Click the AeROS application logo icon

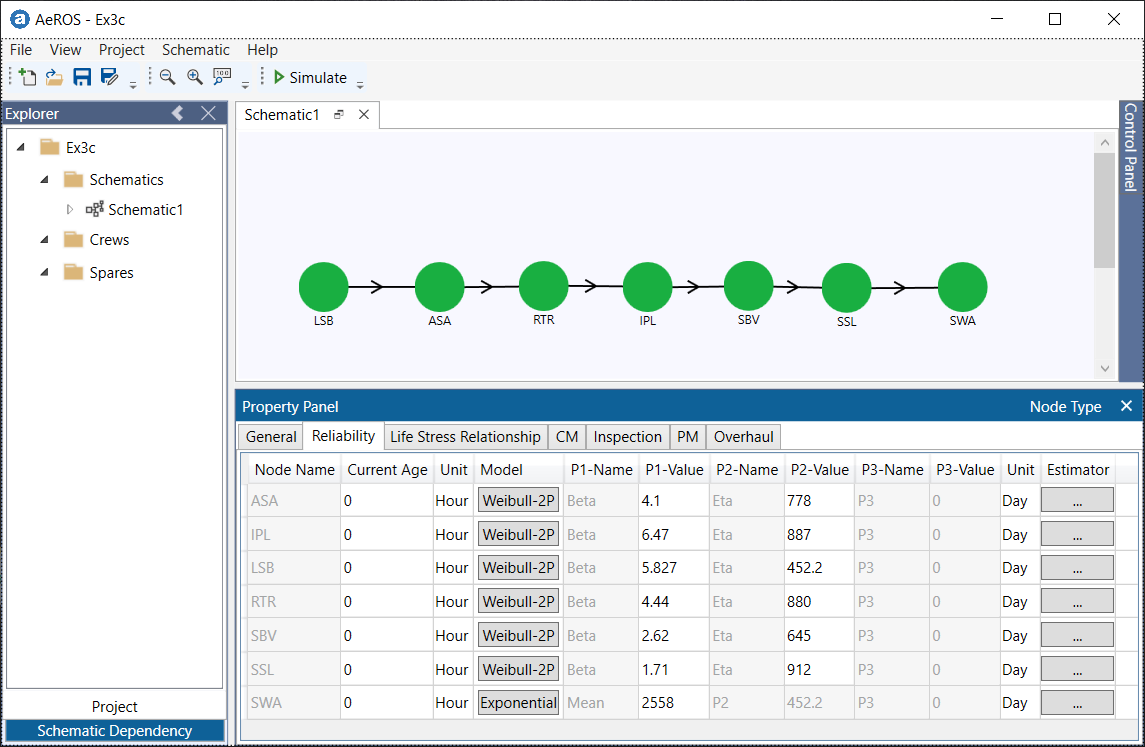[x=19, y=20]
